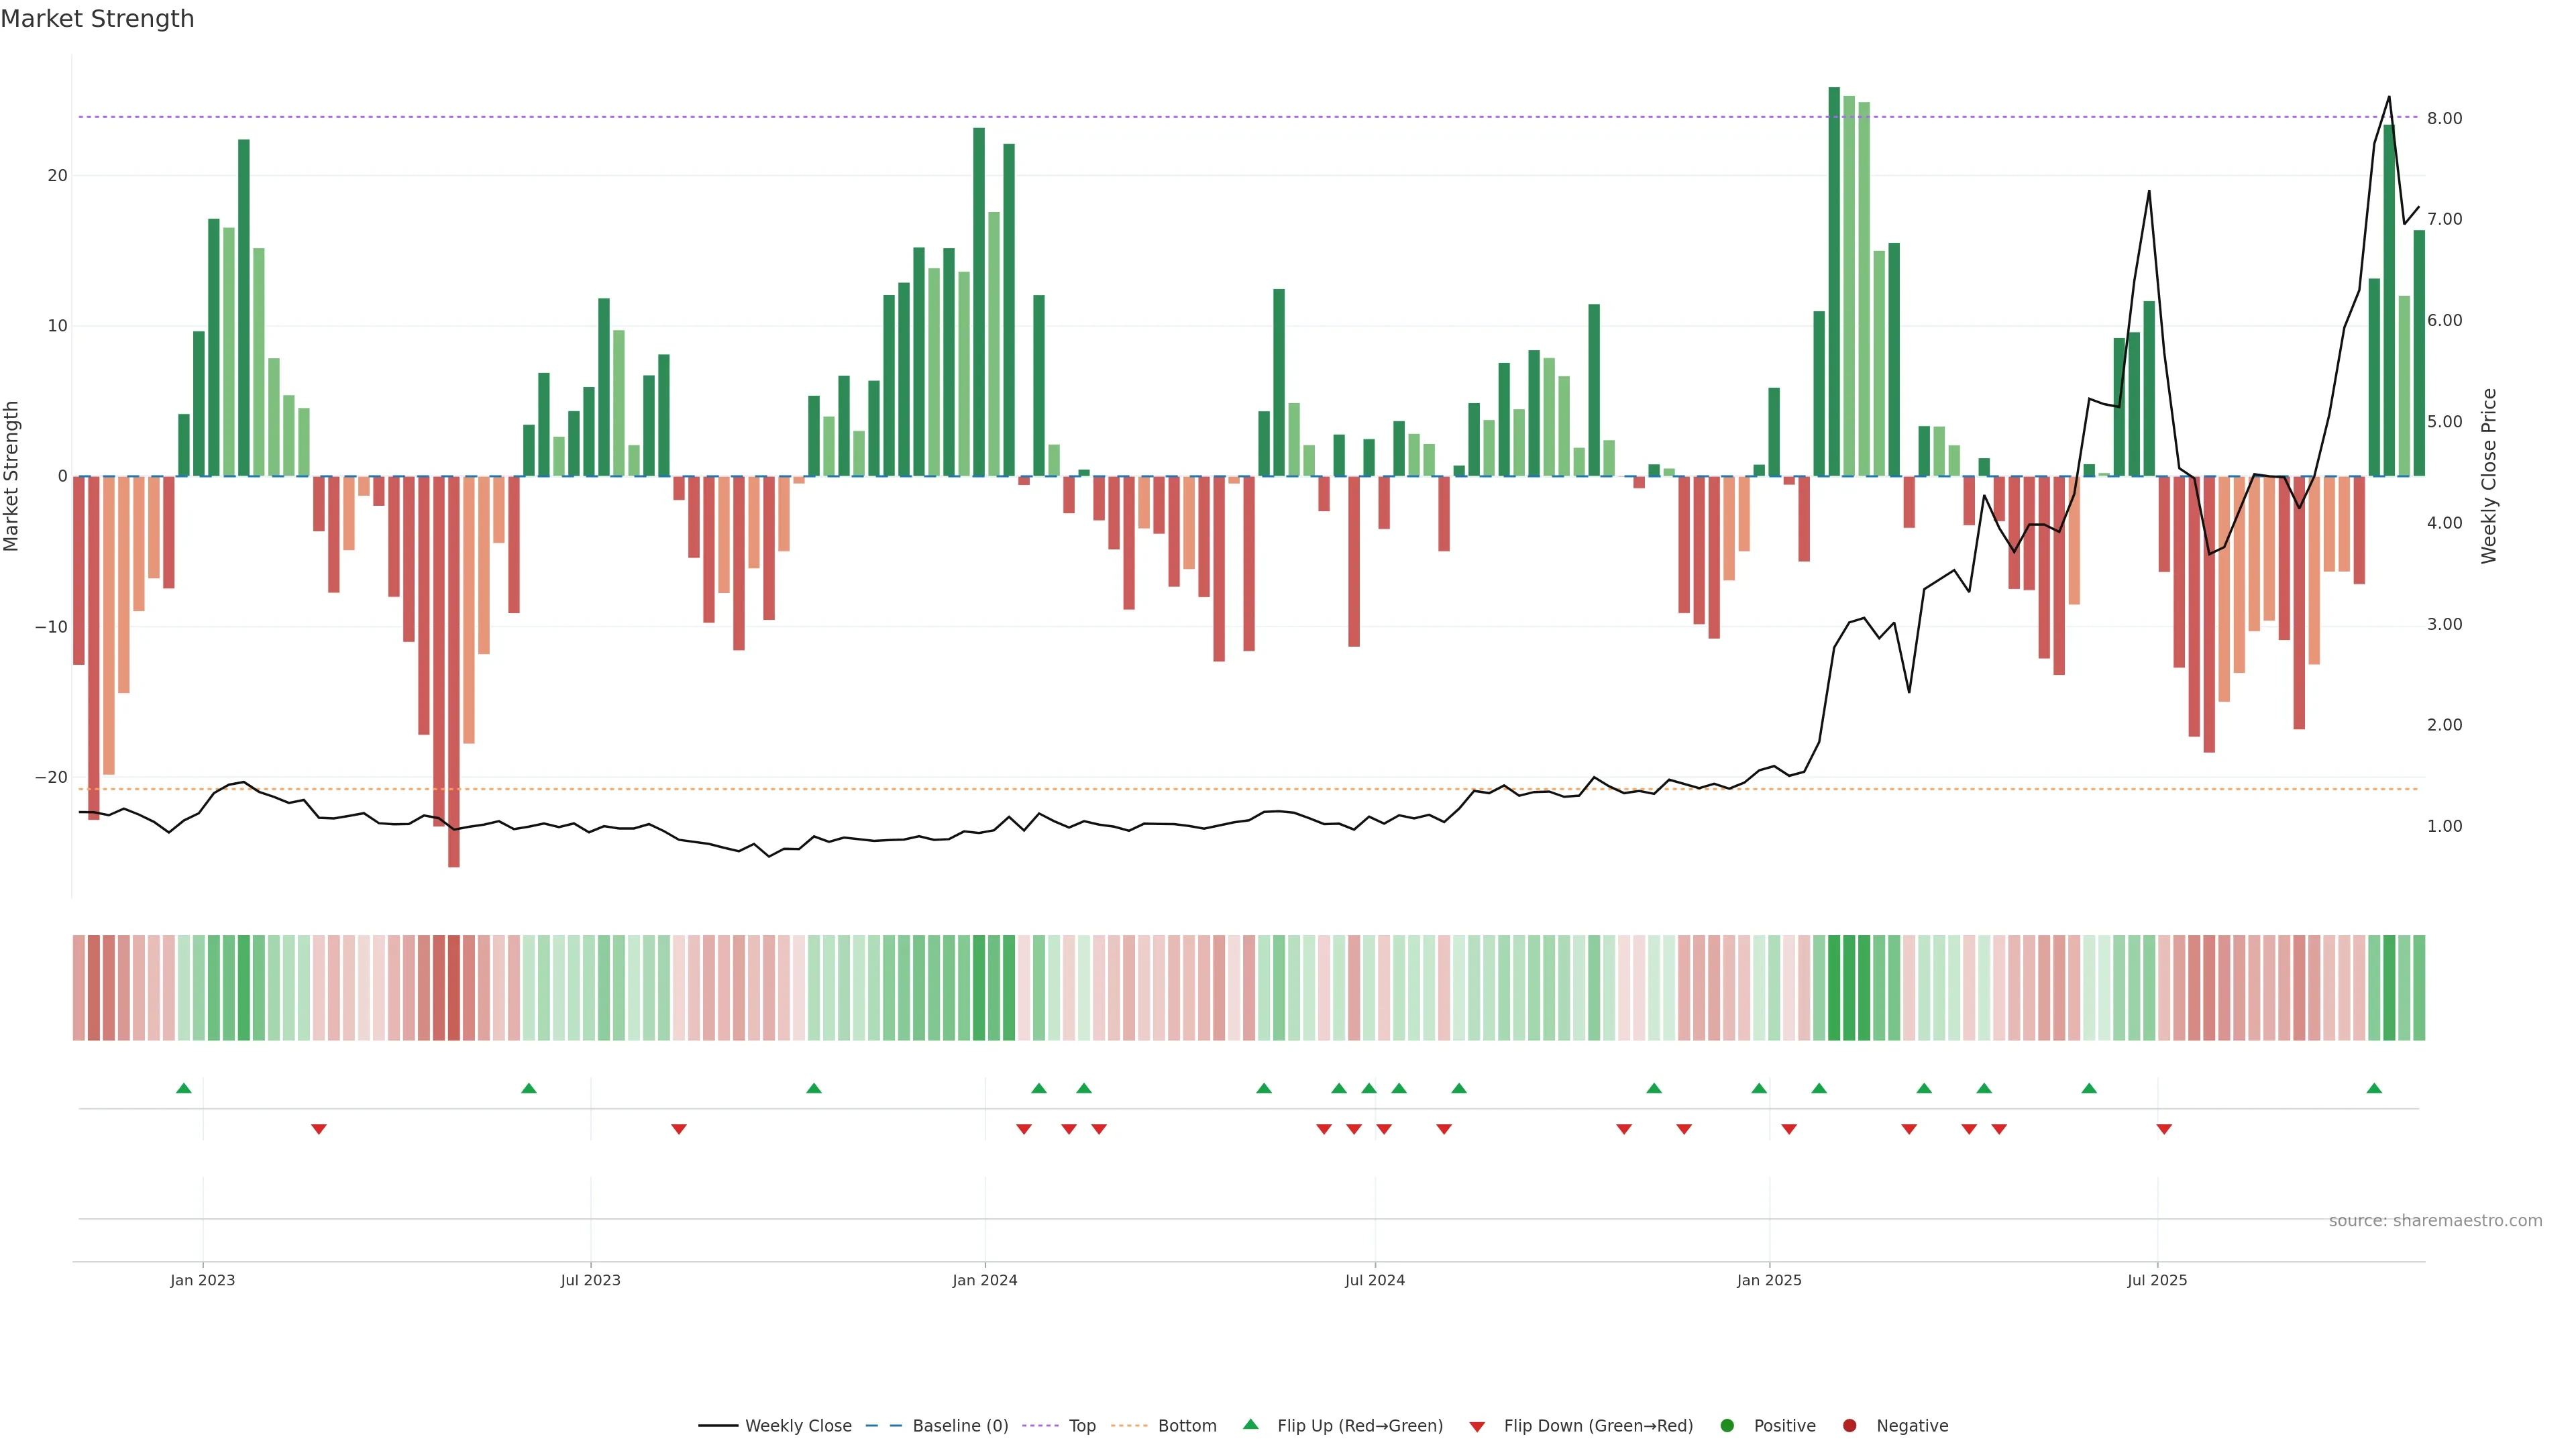Click the Weekly Close Price axis title

(x=2489, y=476)
